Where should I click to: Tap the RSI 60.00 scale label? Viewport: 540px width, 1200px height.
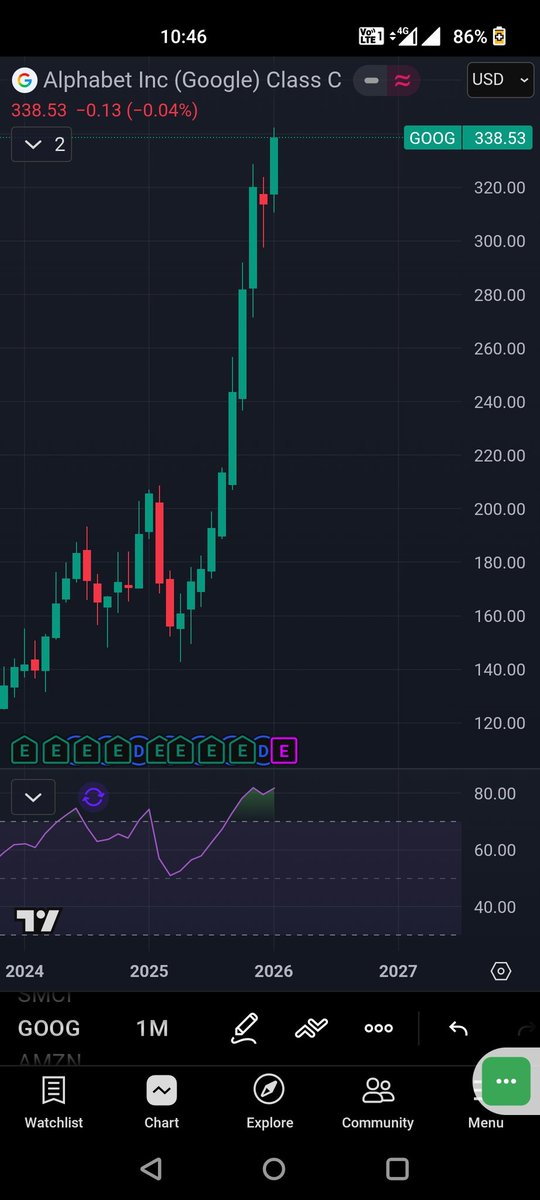[x=493, y=850]
